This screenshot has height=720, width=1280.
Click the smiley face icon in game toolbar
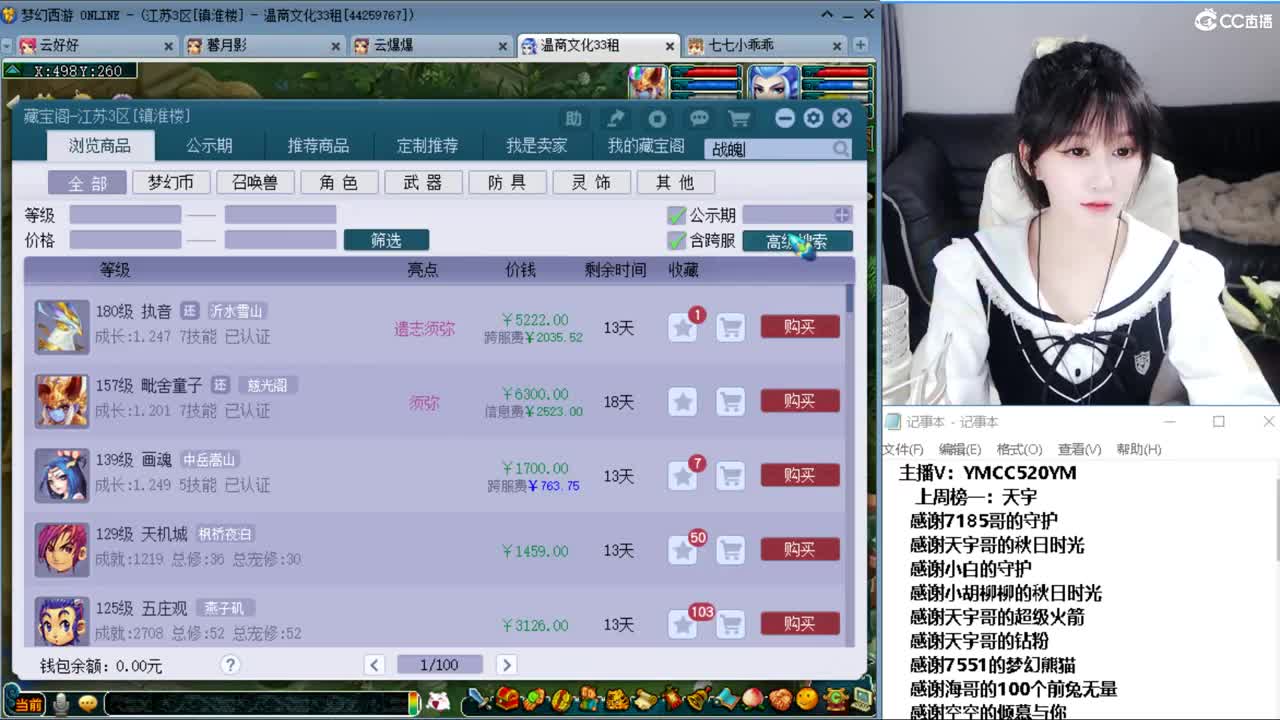[807, 699]
